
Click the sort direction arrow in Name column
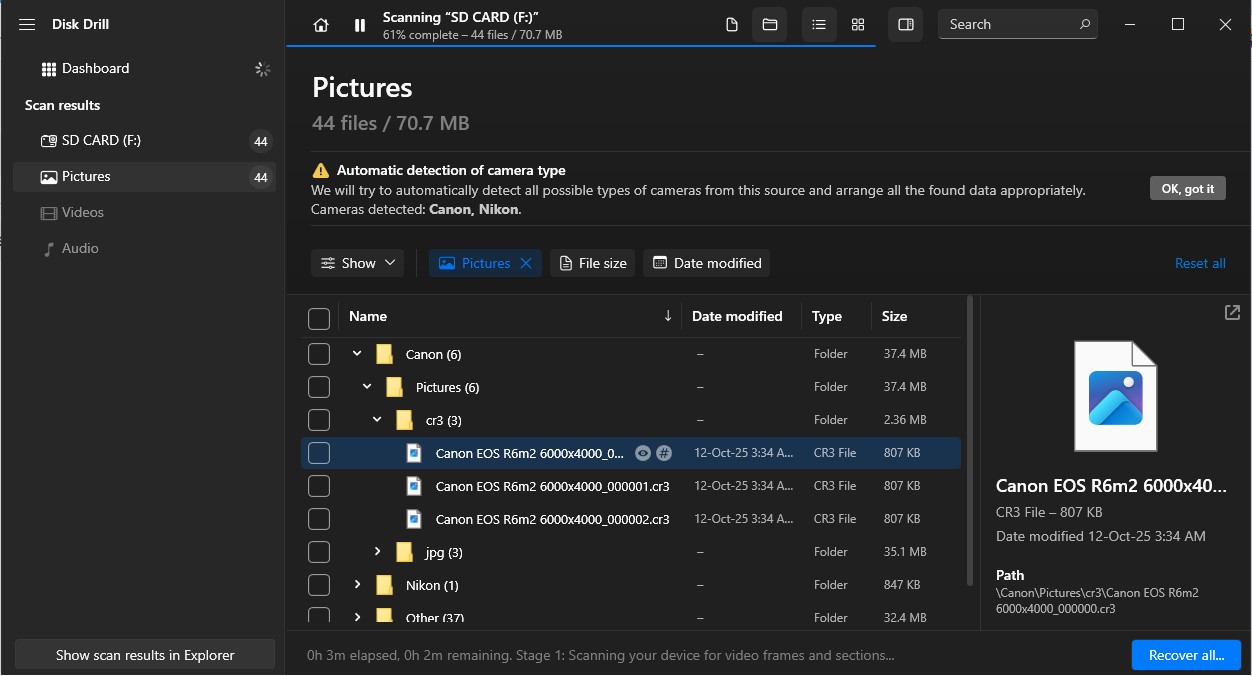click(668, 316)
